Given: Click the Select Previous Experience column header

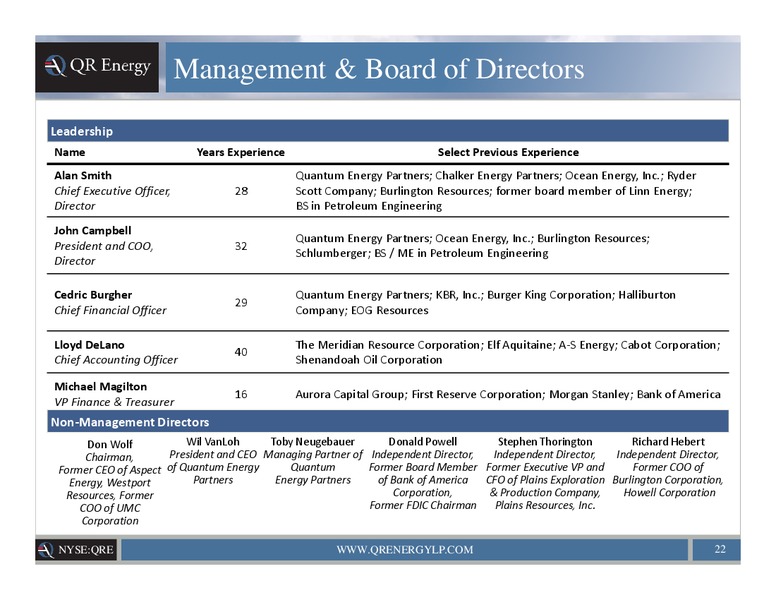Looking at the screenshot, I should 508,152.
